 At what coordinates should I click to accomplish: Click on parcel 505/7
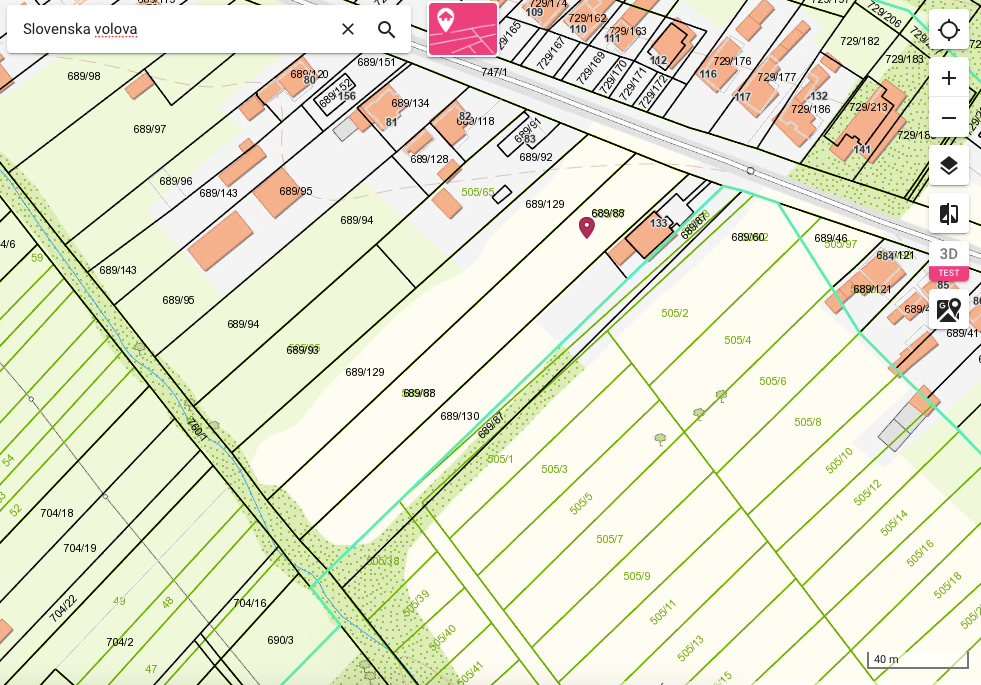coord(610,539)
